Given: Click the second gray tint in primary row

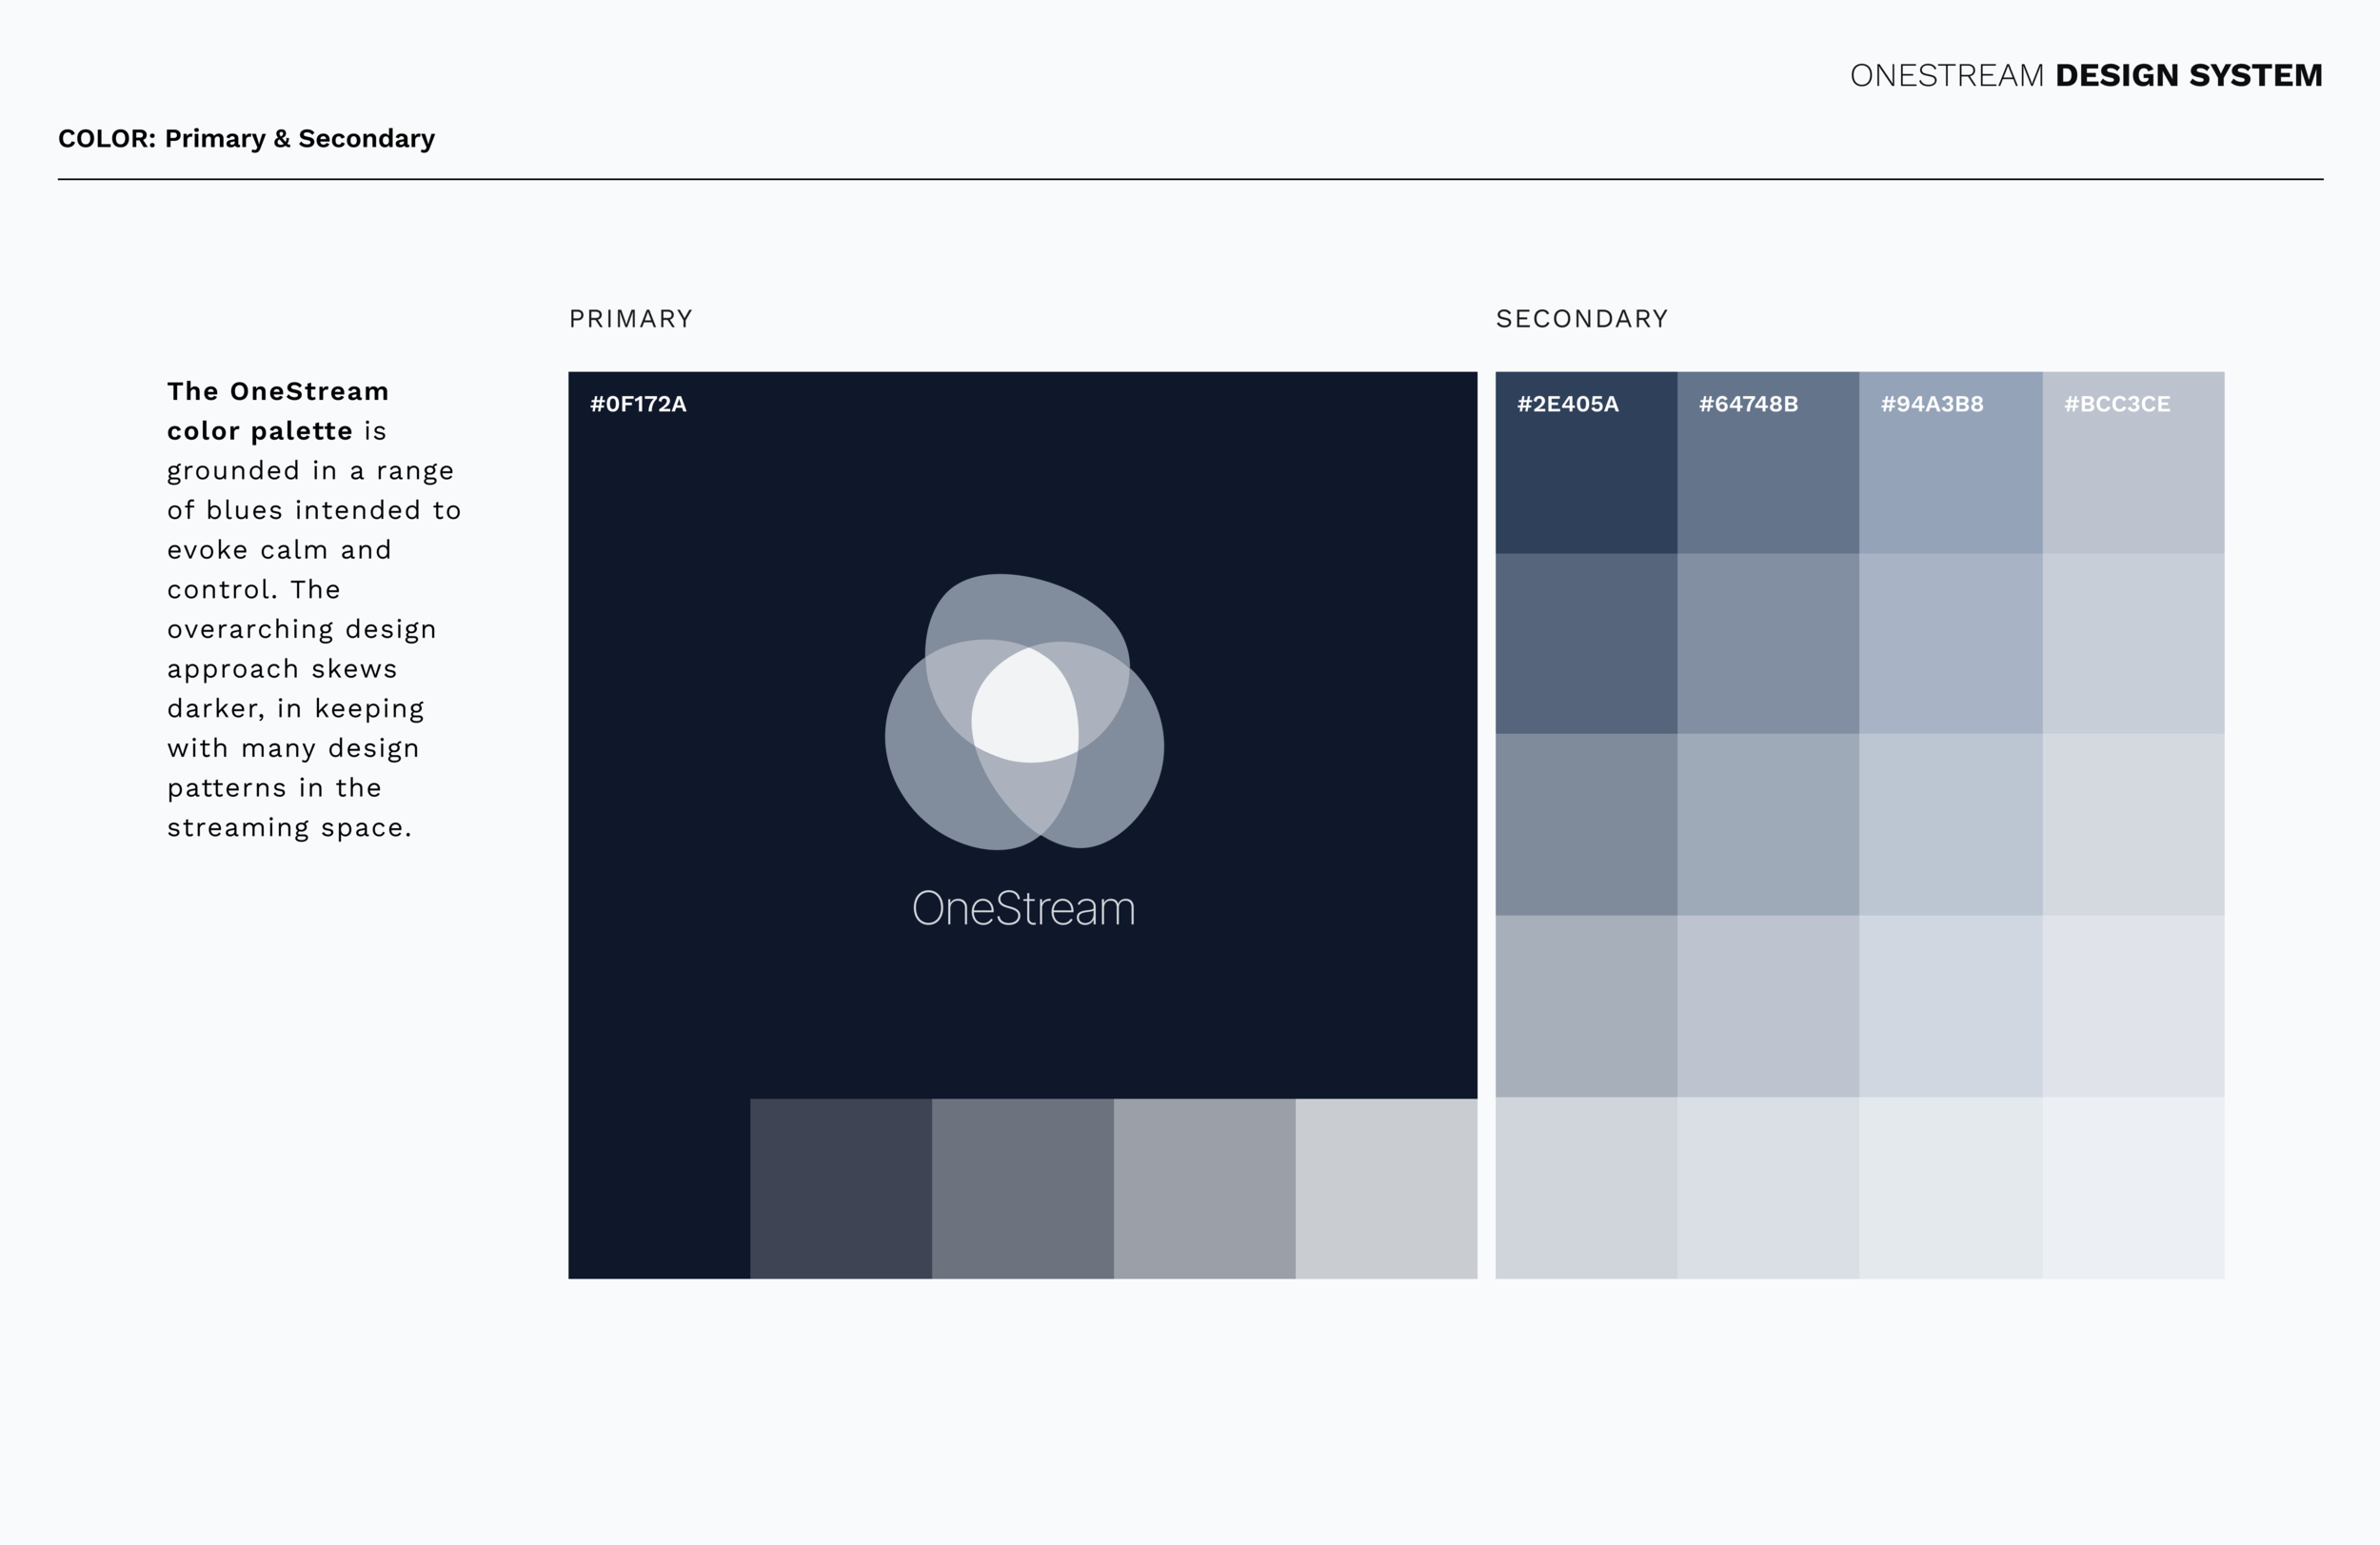Looking at the screenshot, I should coord(1023,1188).
